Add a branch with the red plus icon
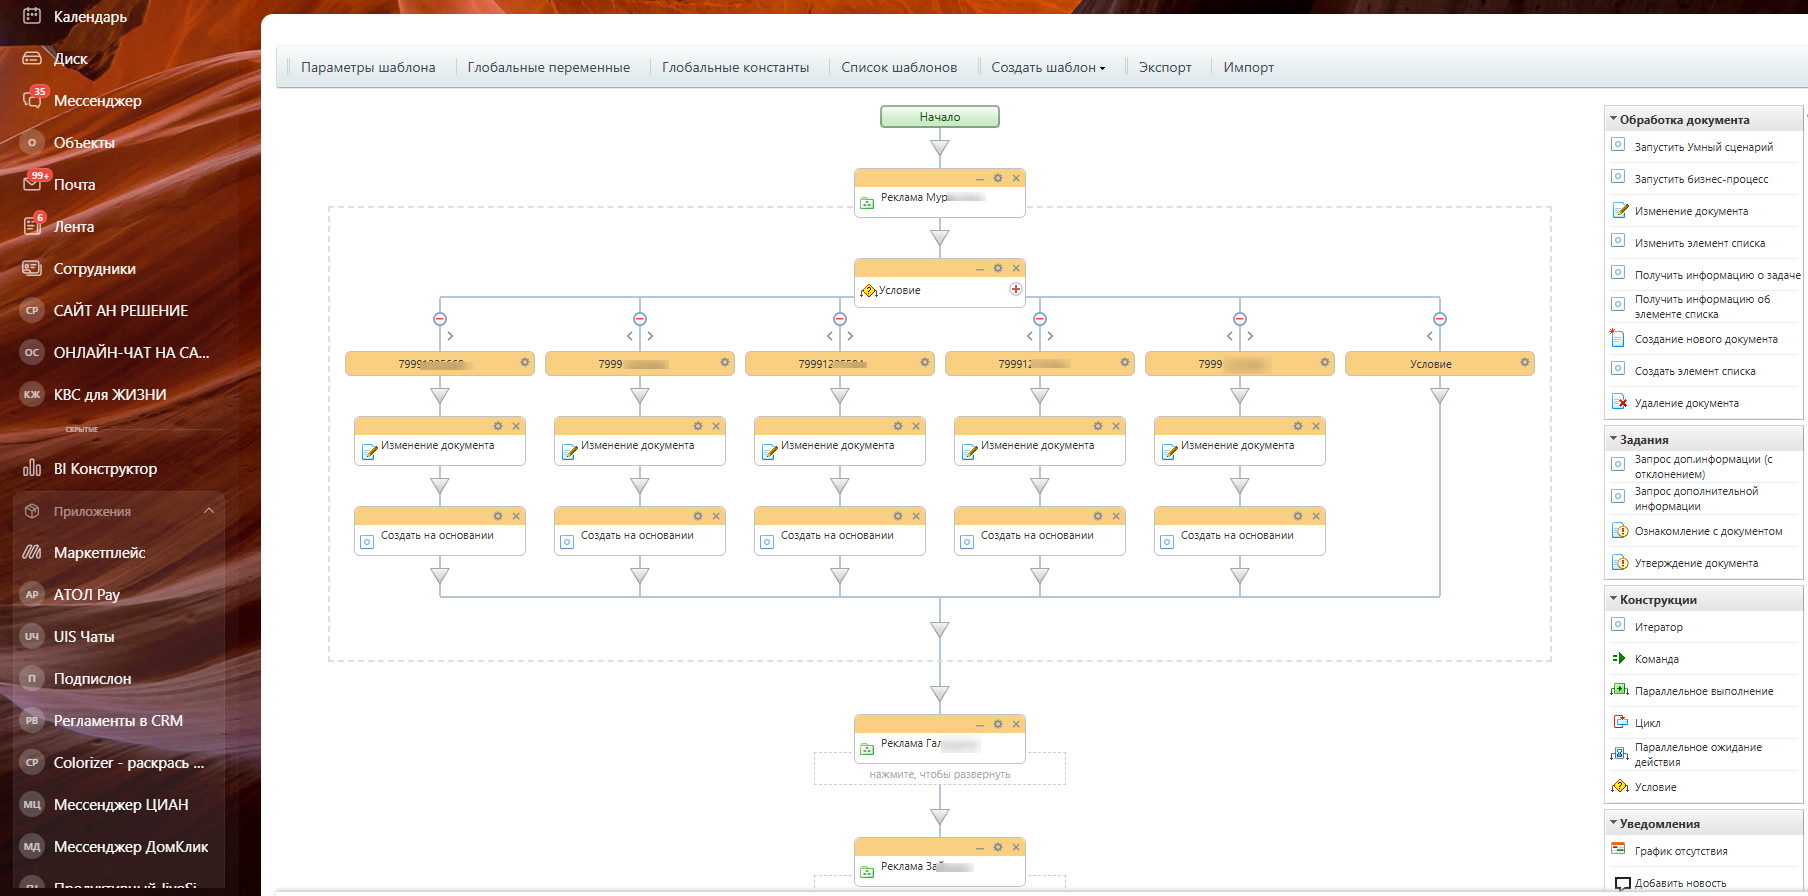Screen dimensions: 1808x896 (x=1016, y=289)
